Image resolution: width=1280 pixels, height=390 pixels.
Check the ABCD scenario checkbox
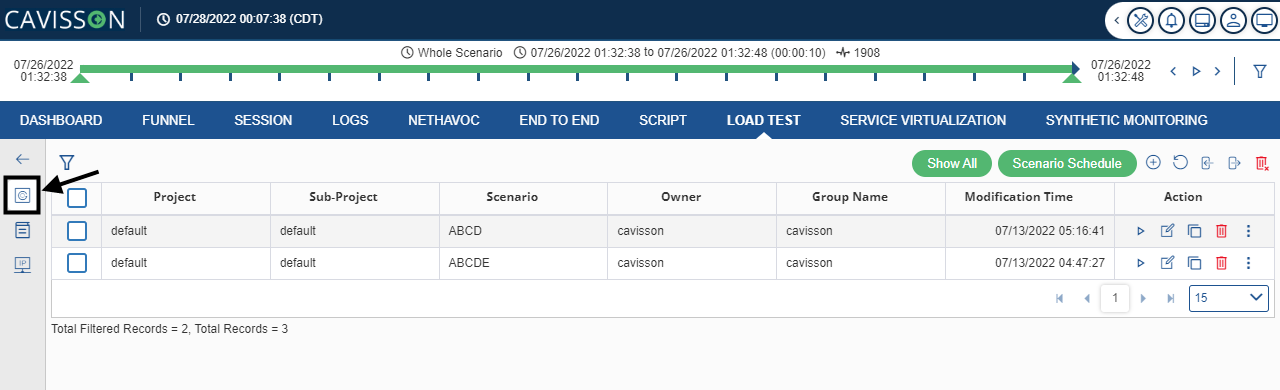[x=77, y=231]
